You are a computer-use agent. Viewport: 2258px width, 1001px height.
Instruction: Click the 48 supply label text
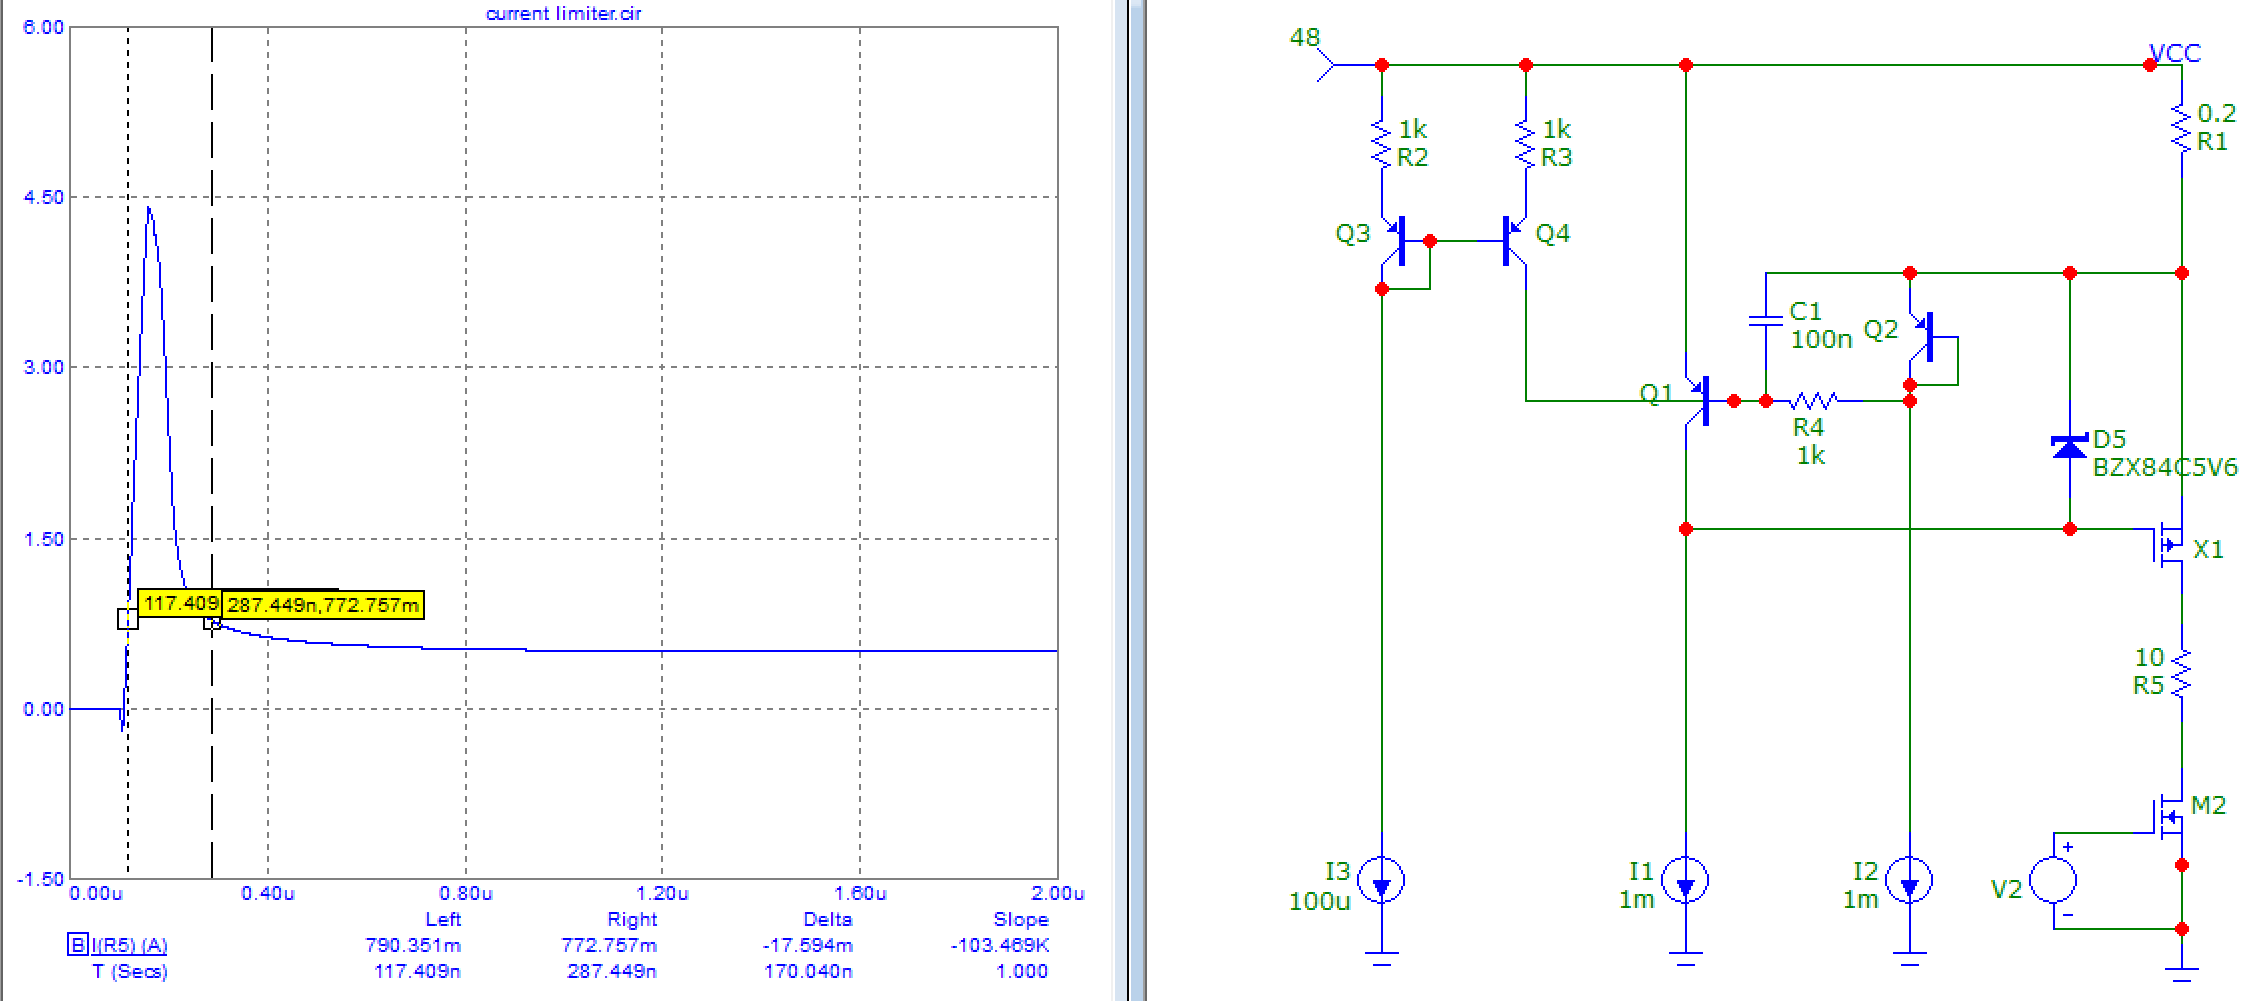point(1305,37)
